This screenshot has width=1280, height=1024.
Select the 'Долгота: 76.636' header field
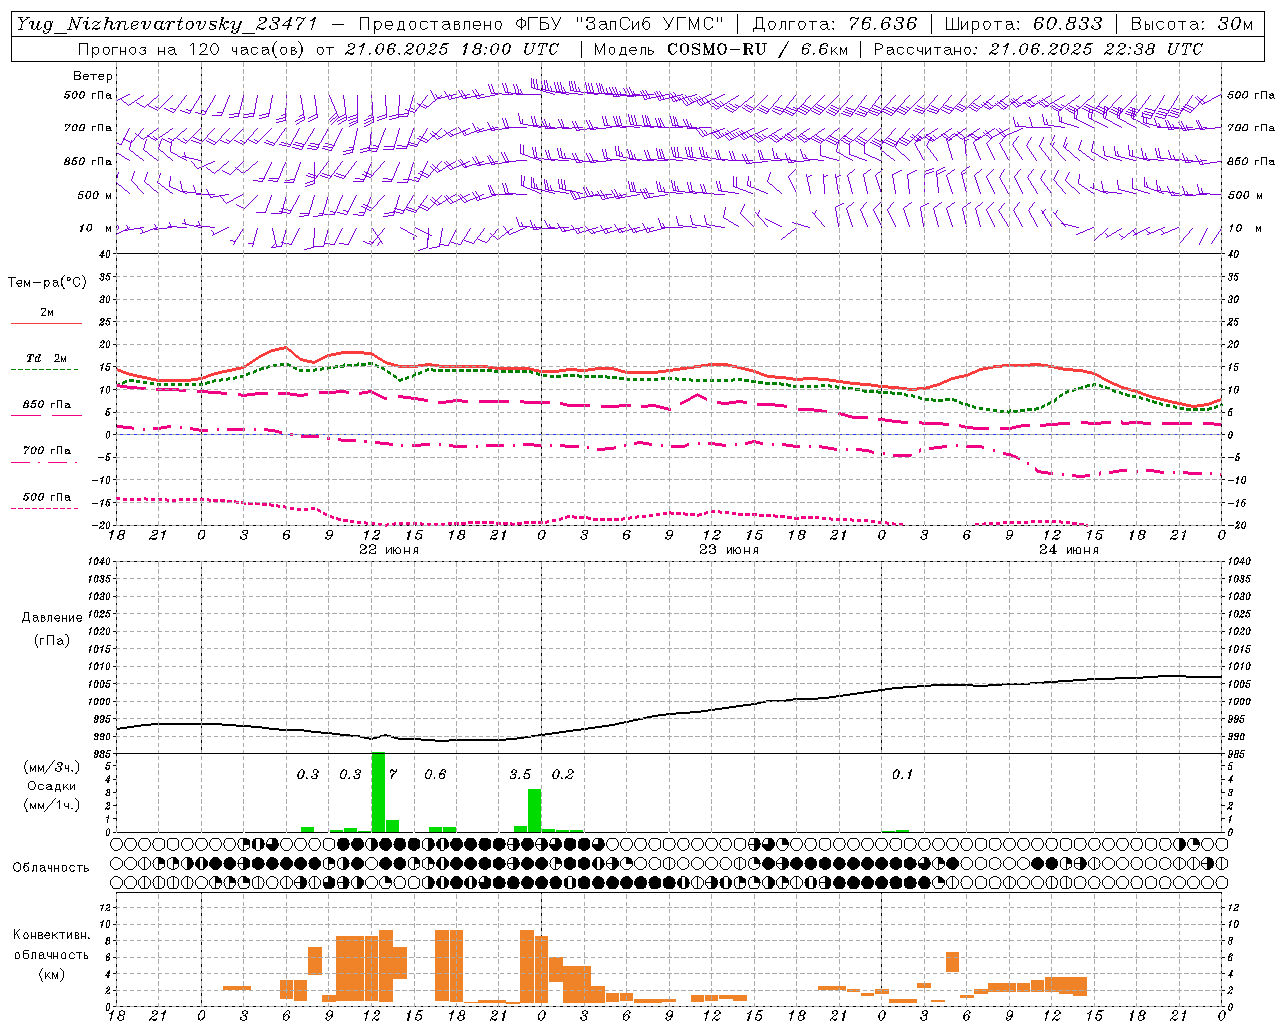coord(834,24)
